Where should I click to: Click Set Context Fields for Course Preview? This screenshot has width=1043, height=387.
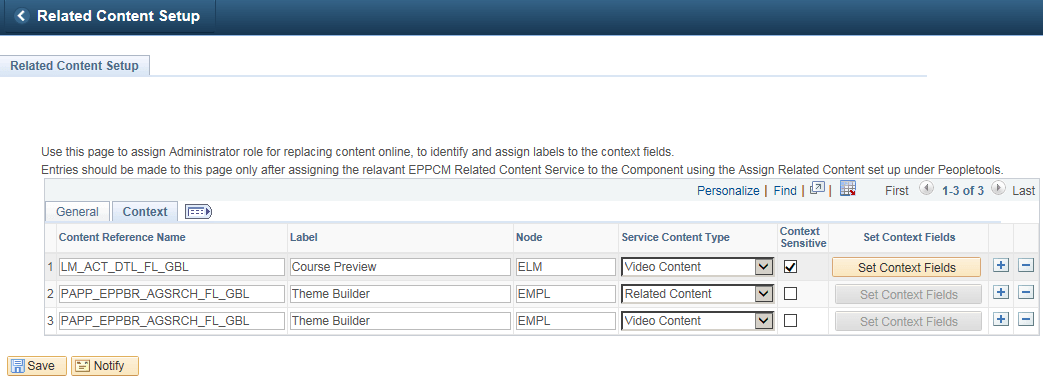coord(907,267)
